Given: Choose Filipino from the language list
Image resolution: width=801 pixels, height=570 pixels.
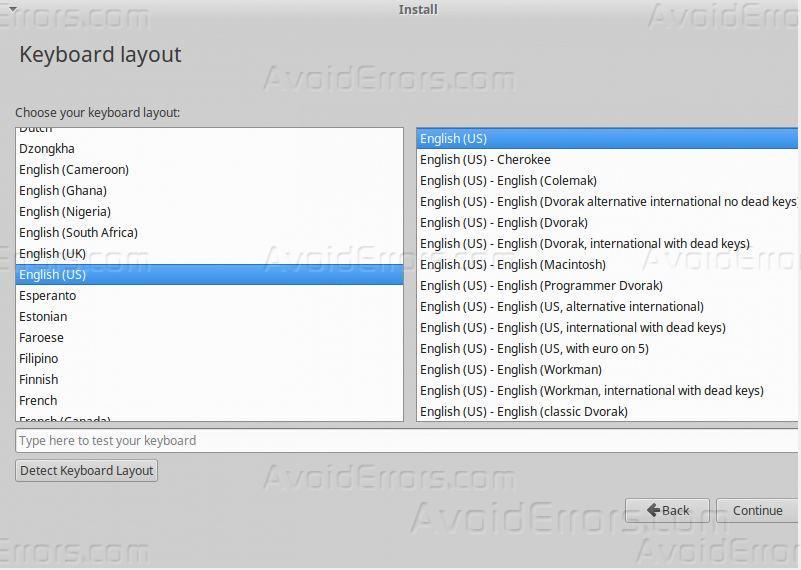Looking at the screenshot, I should coord(39,358).
